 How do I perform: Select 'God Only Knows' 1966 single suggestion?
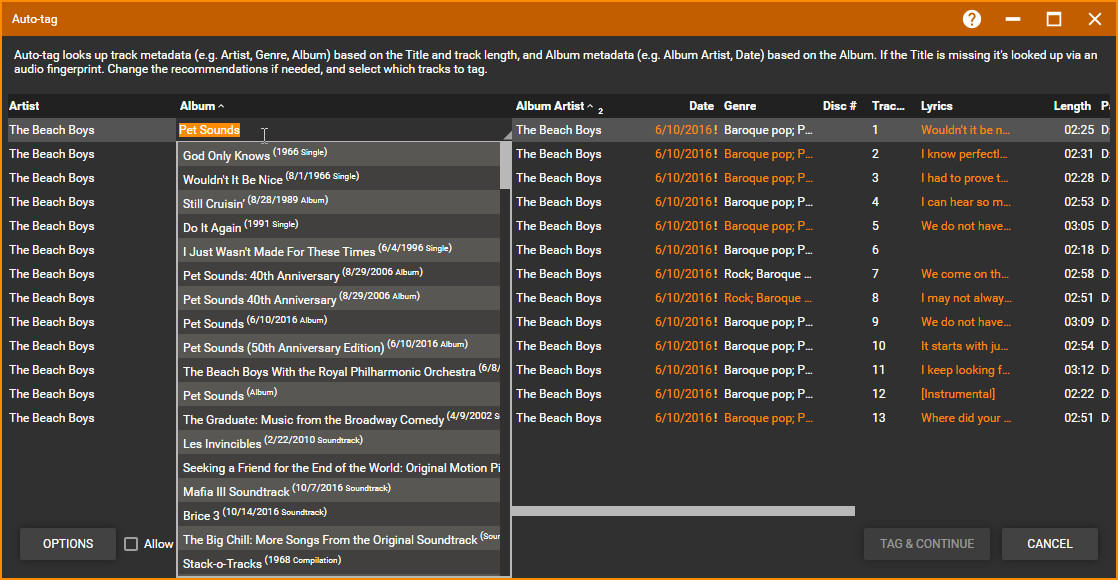(227, 156)
